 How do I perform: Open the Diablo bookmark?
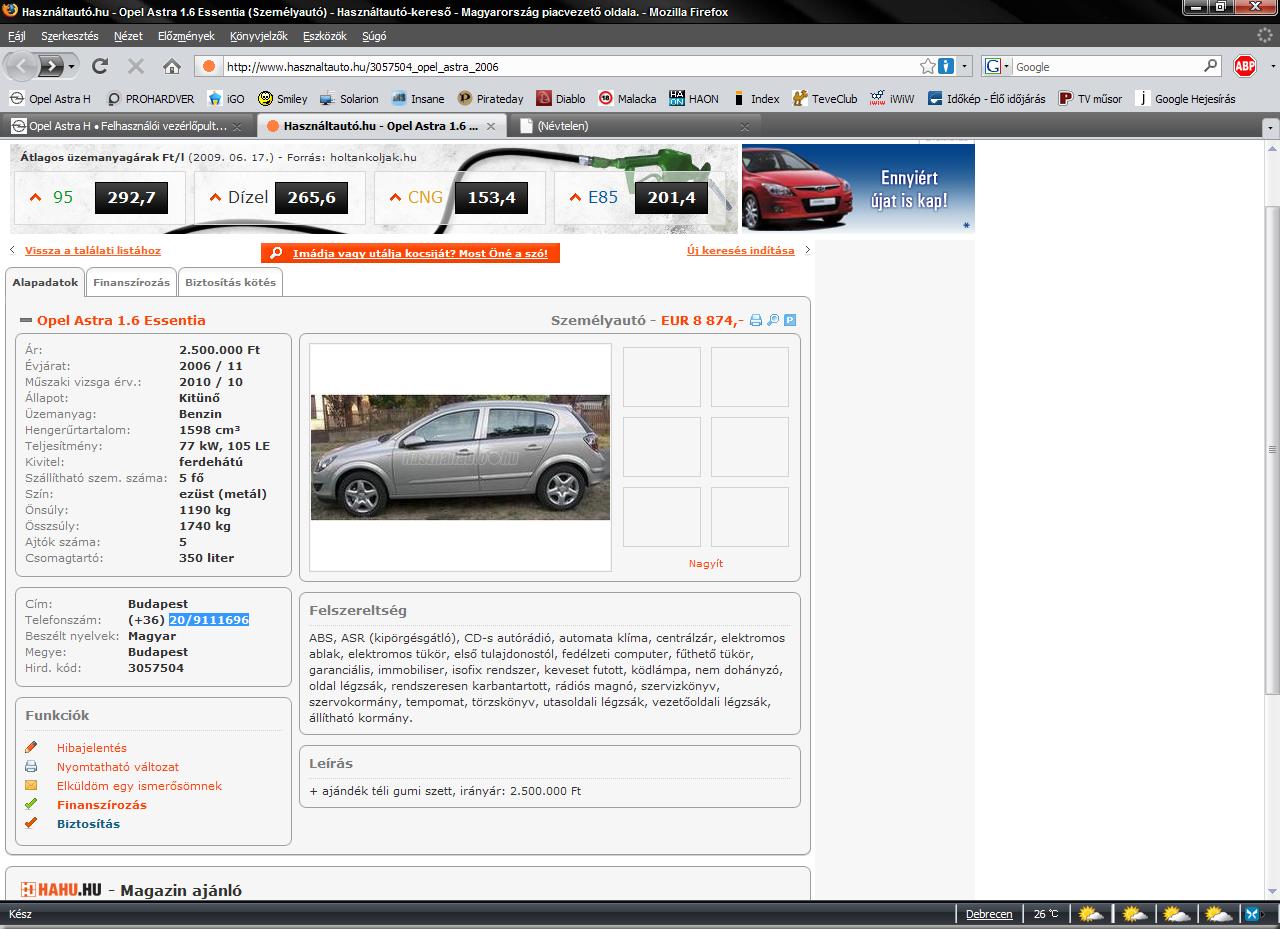(x=561, y=99)
